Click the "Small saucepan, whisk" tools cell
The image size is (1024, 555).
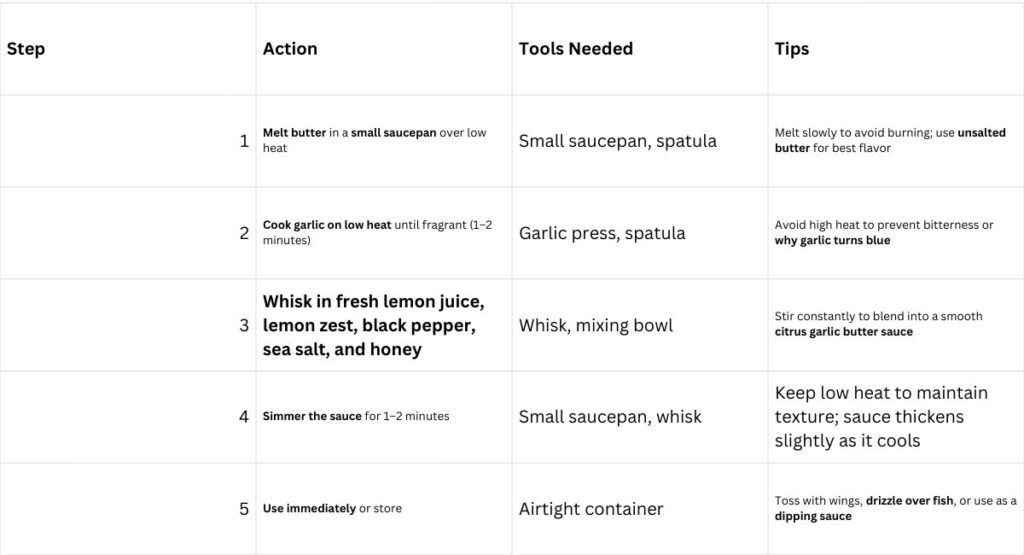click(610, 417)
